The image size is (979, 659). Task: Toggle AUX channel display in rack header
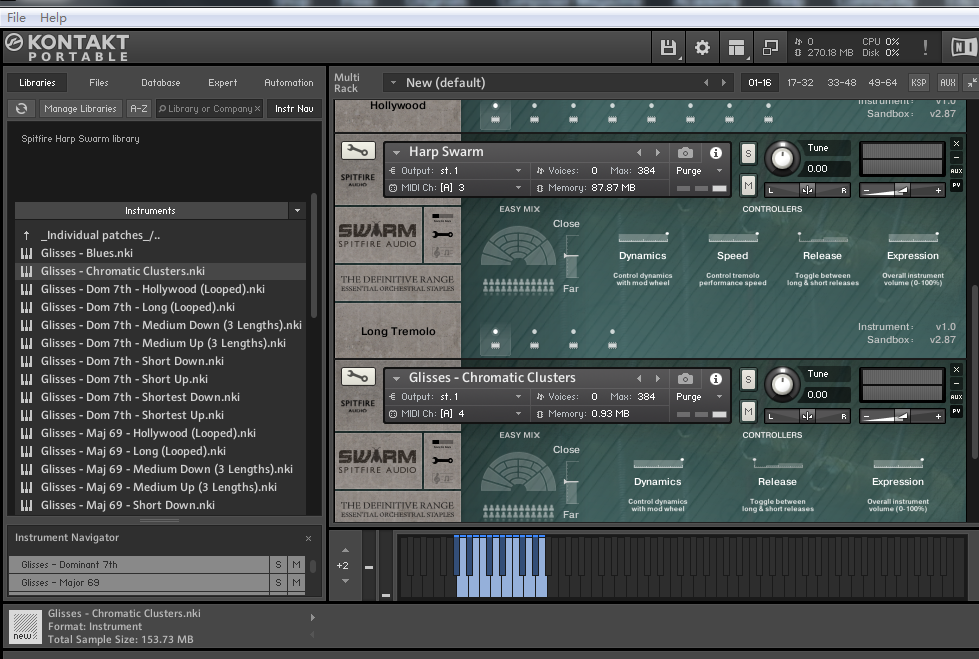click(948, 82)
